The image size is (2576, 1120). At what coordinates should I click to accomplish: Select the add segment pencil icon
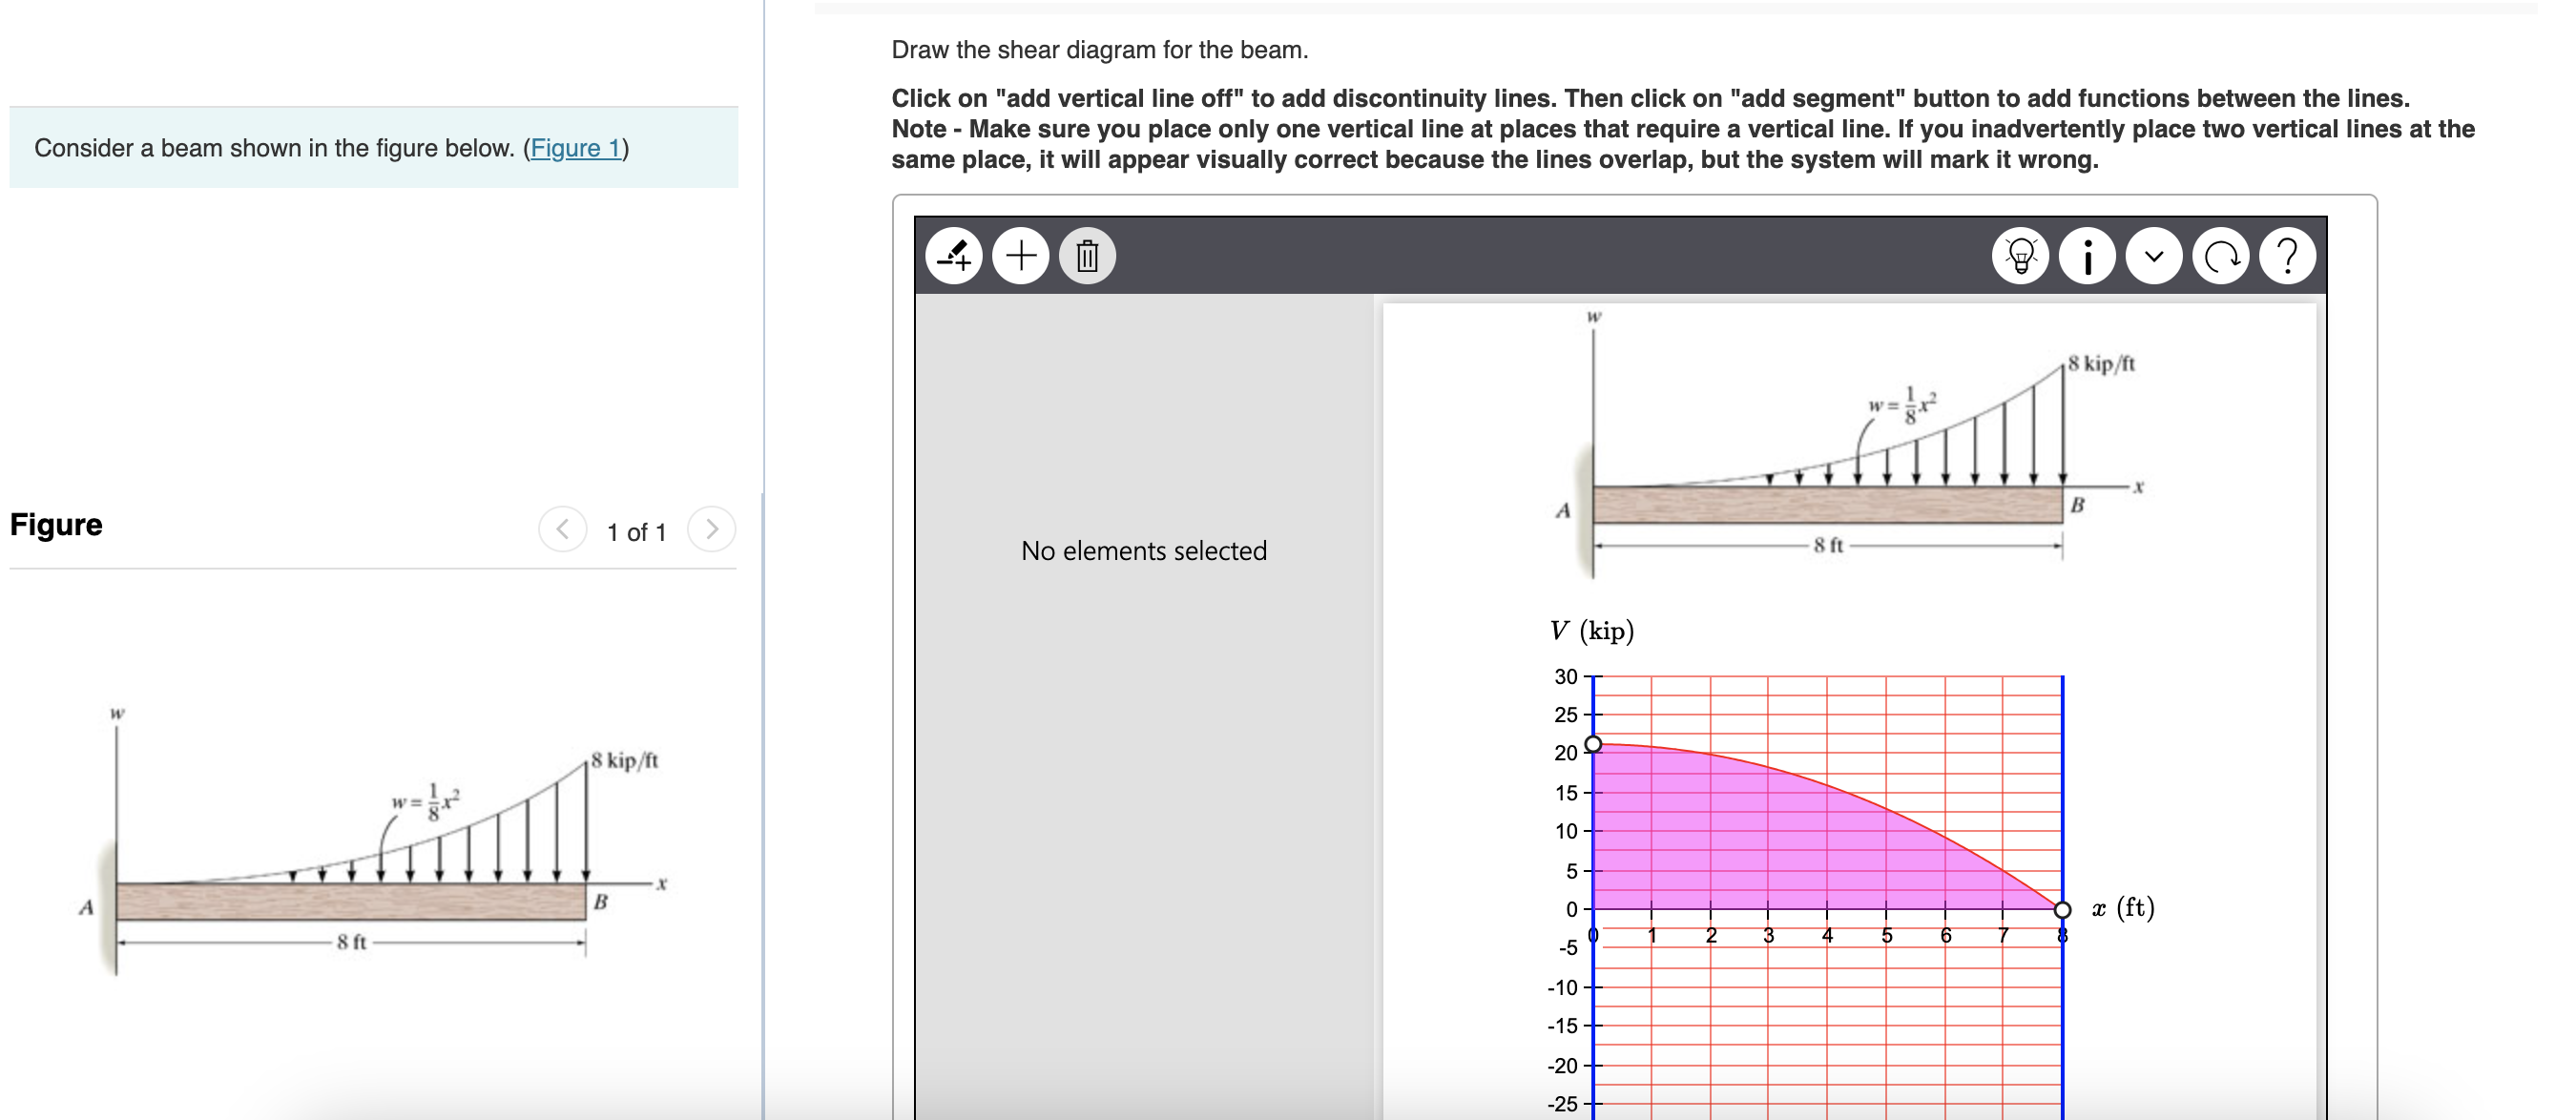click(954, 256)
